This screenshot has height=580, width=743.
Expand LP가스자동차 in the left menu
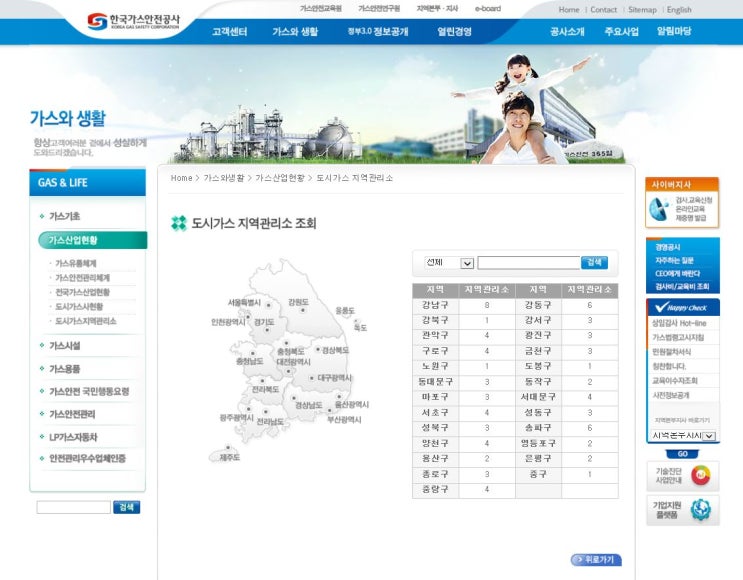tap(73, 437)
